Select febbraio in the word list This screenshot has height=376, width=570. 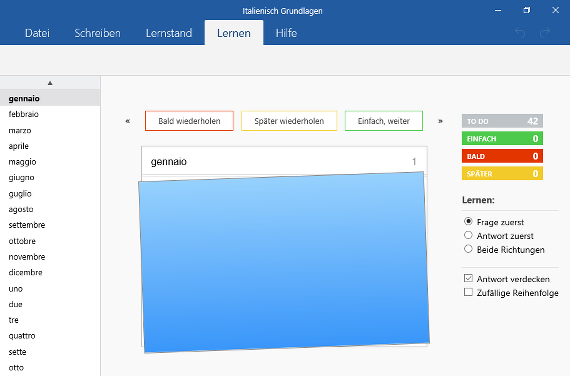click(x=50, y=114)
